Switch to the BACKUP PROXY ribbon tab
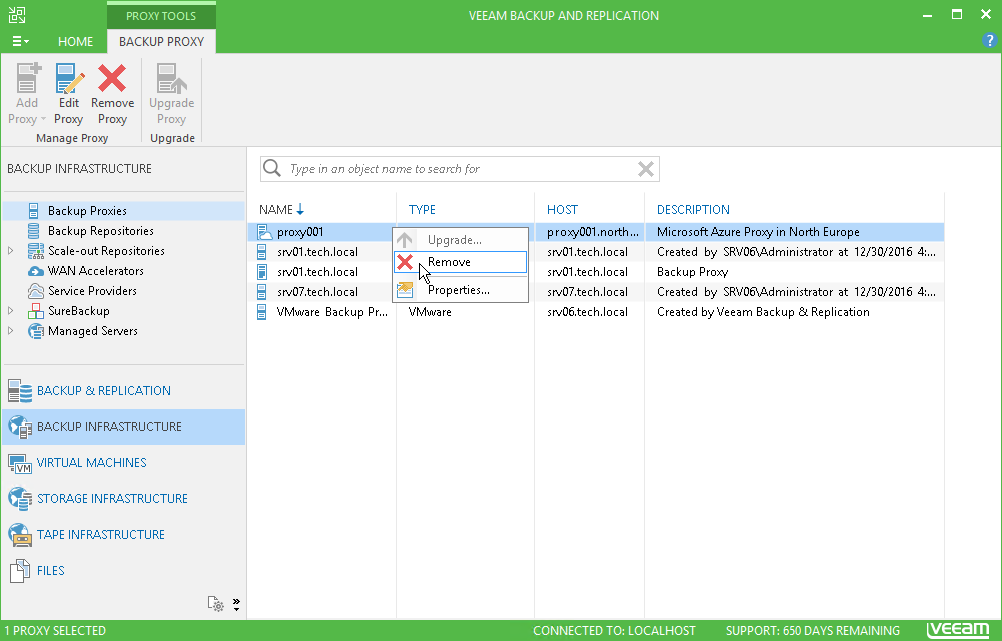1002x641 pixels. point(161,42)
